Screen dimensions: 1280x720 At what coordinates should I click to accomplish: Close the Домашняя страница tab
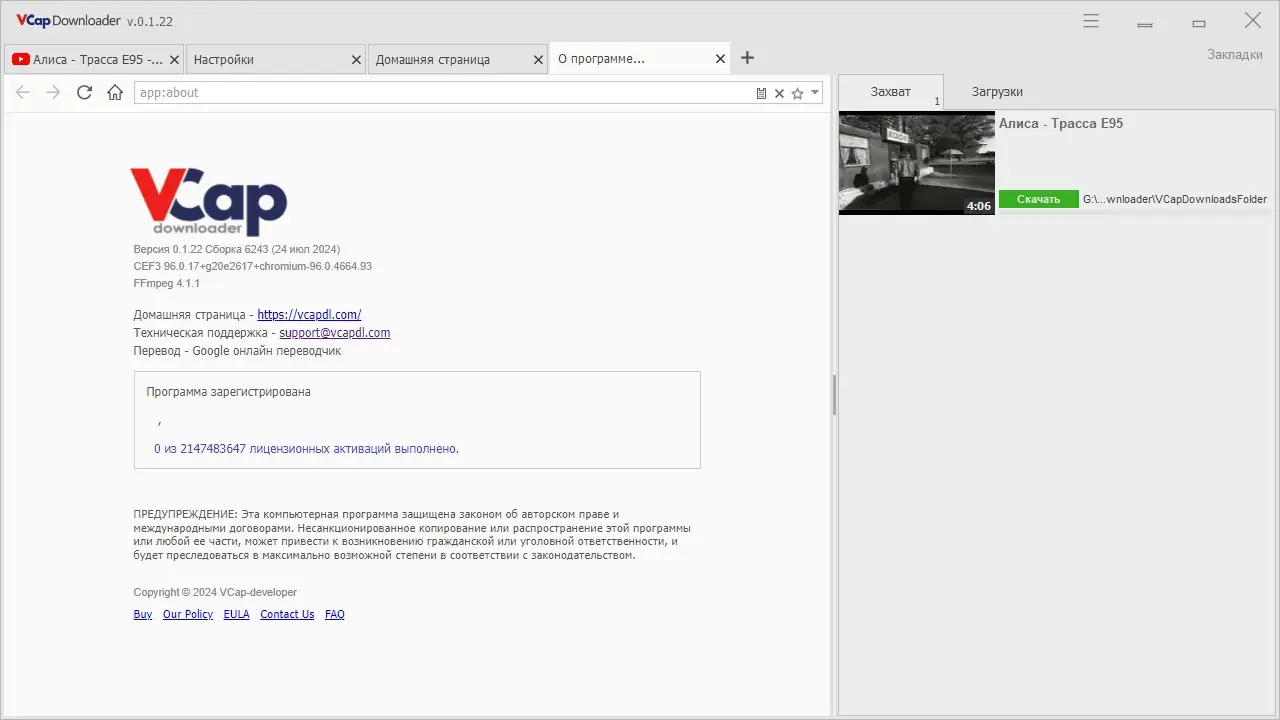[538, 59]
